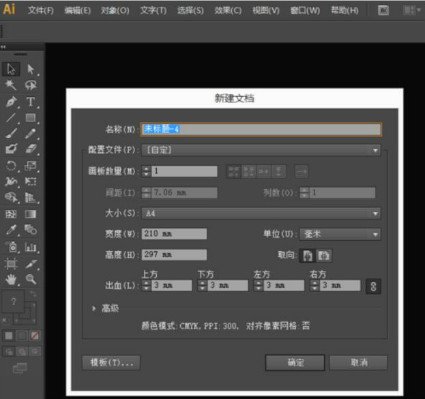425x399 pixels.
Task: Click the fill color box with question mark
Action: [x=13, y=301]
